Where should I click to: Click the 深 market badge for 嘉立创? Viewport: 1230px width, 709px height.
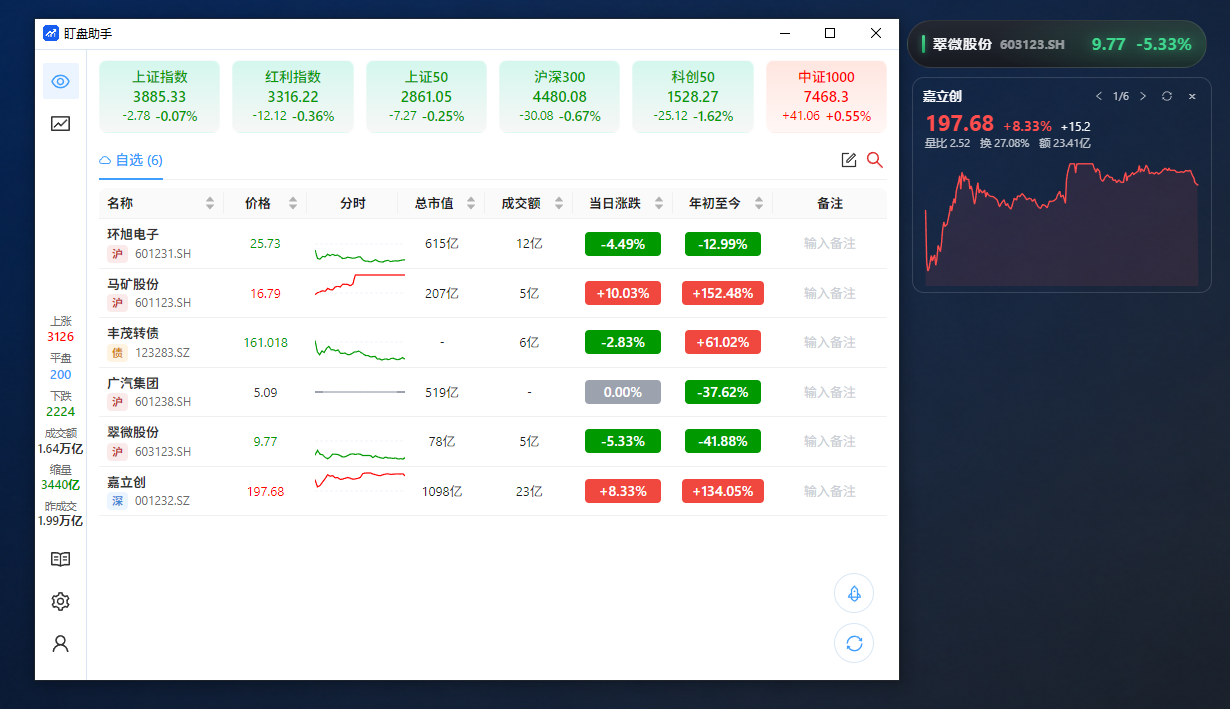[x=118, y=501]
